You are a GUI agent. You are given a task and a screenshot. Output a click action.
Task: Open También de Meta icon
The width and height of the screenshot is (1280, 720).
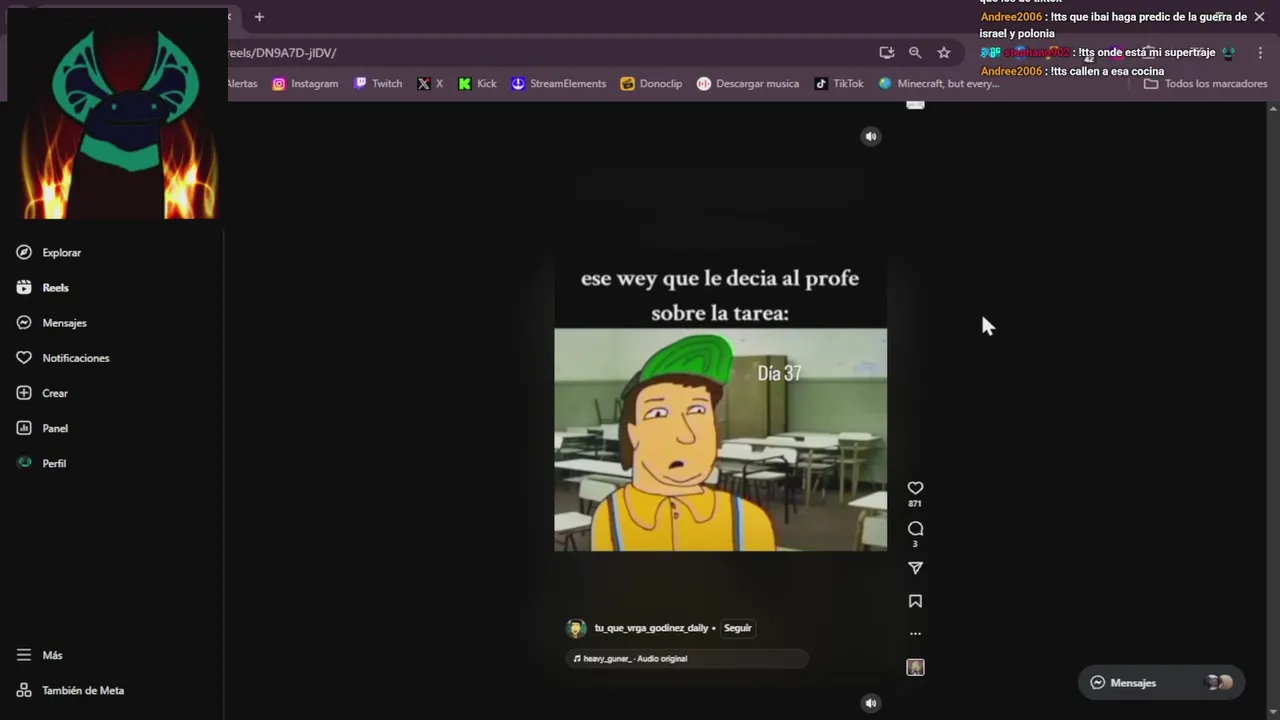pos(24,690)
